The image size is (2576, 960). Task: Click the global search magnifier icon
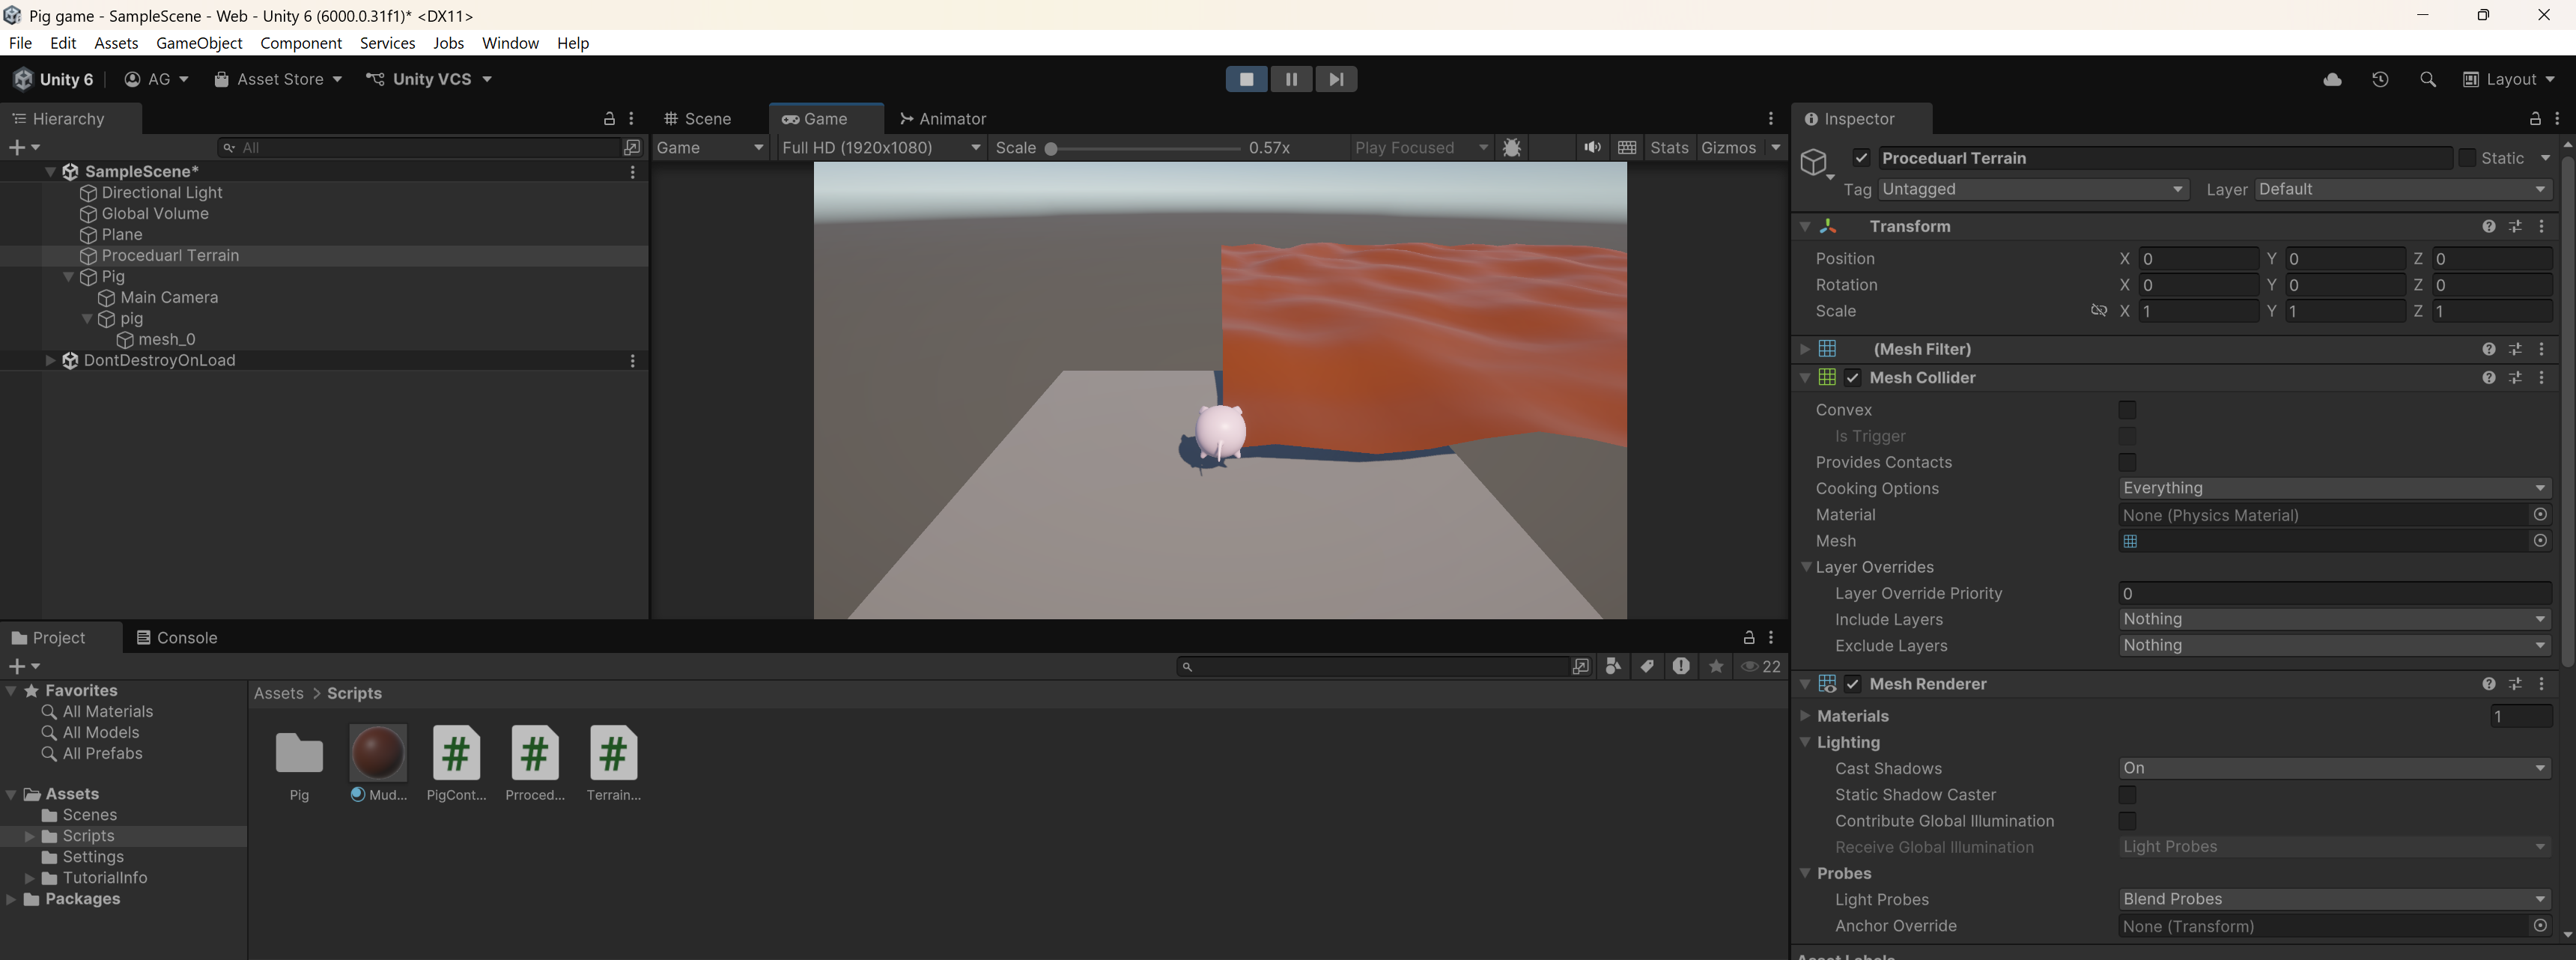coord(2427,79)
